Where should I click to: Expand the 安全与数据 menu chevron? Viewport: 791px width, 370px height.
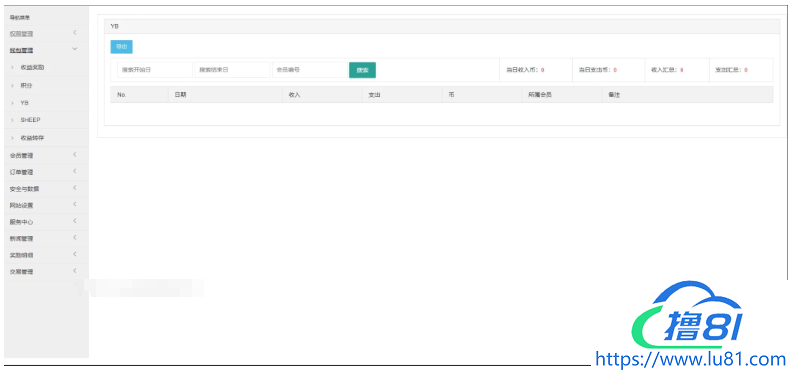(x=75, y=188)
